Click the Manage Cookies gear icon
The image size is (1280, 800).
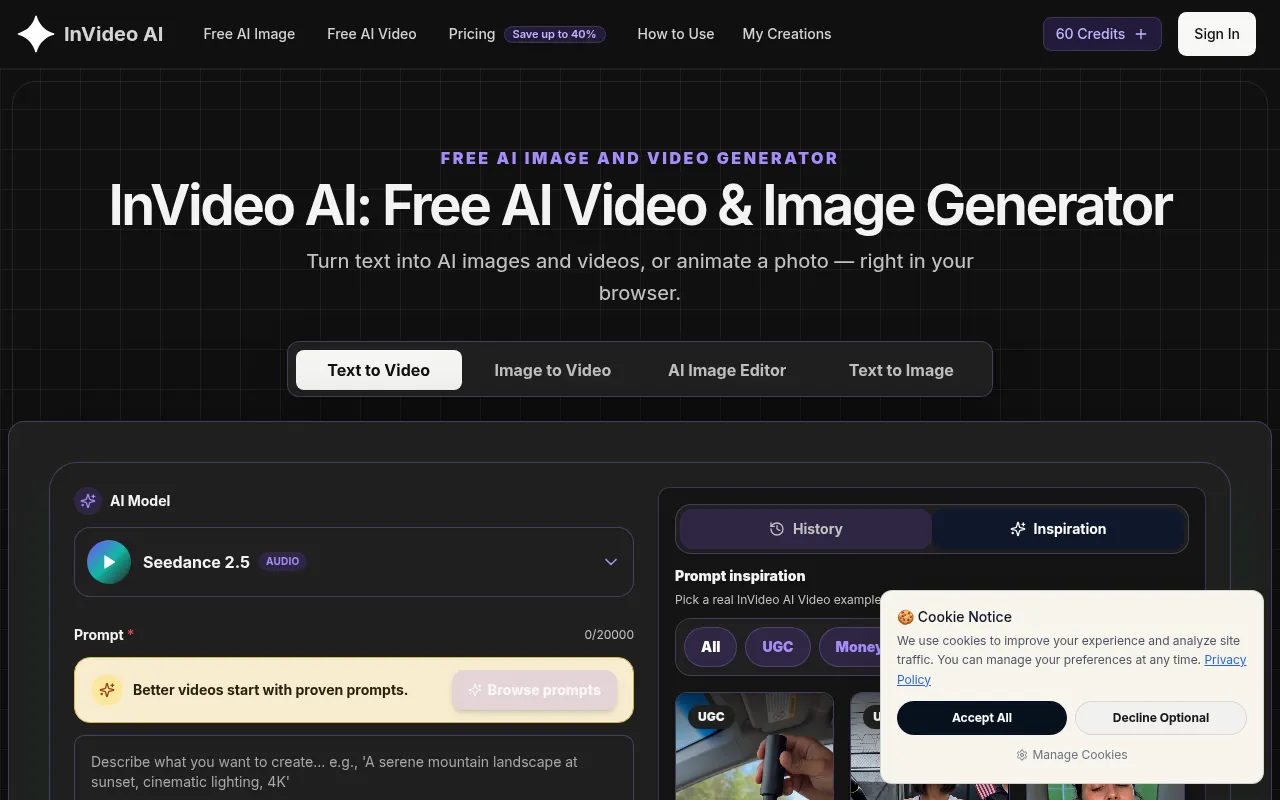tap(1022, 755)
